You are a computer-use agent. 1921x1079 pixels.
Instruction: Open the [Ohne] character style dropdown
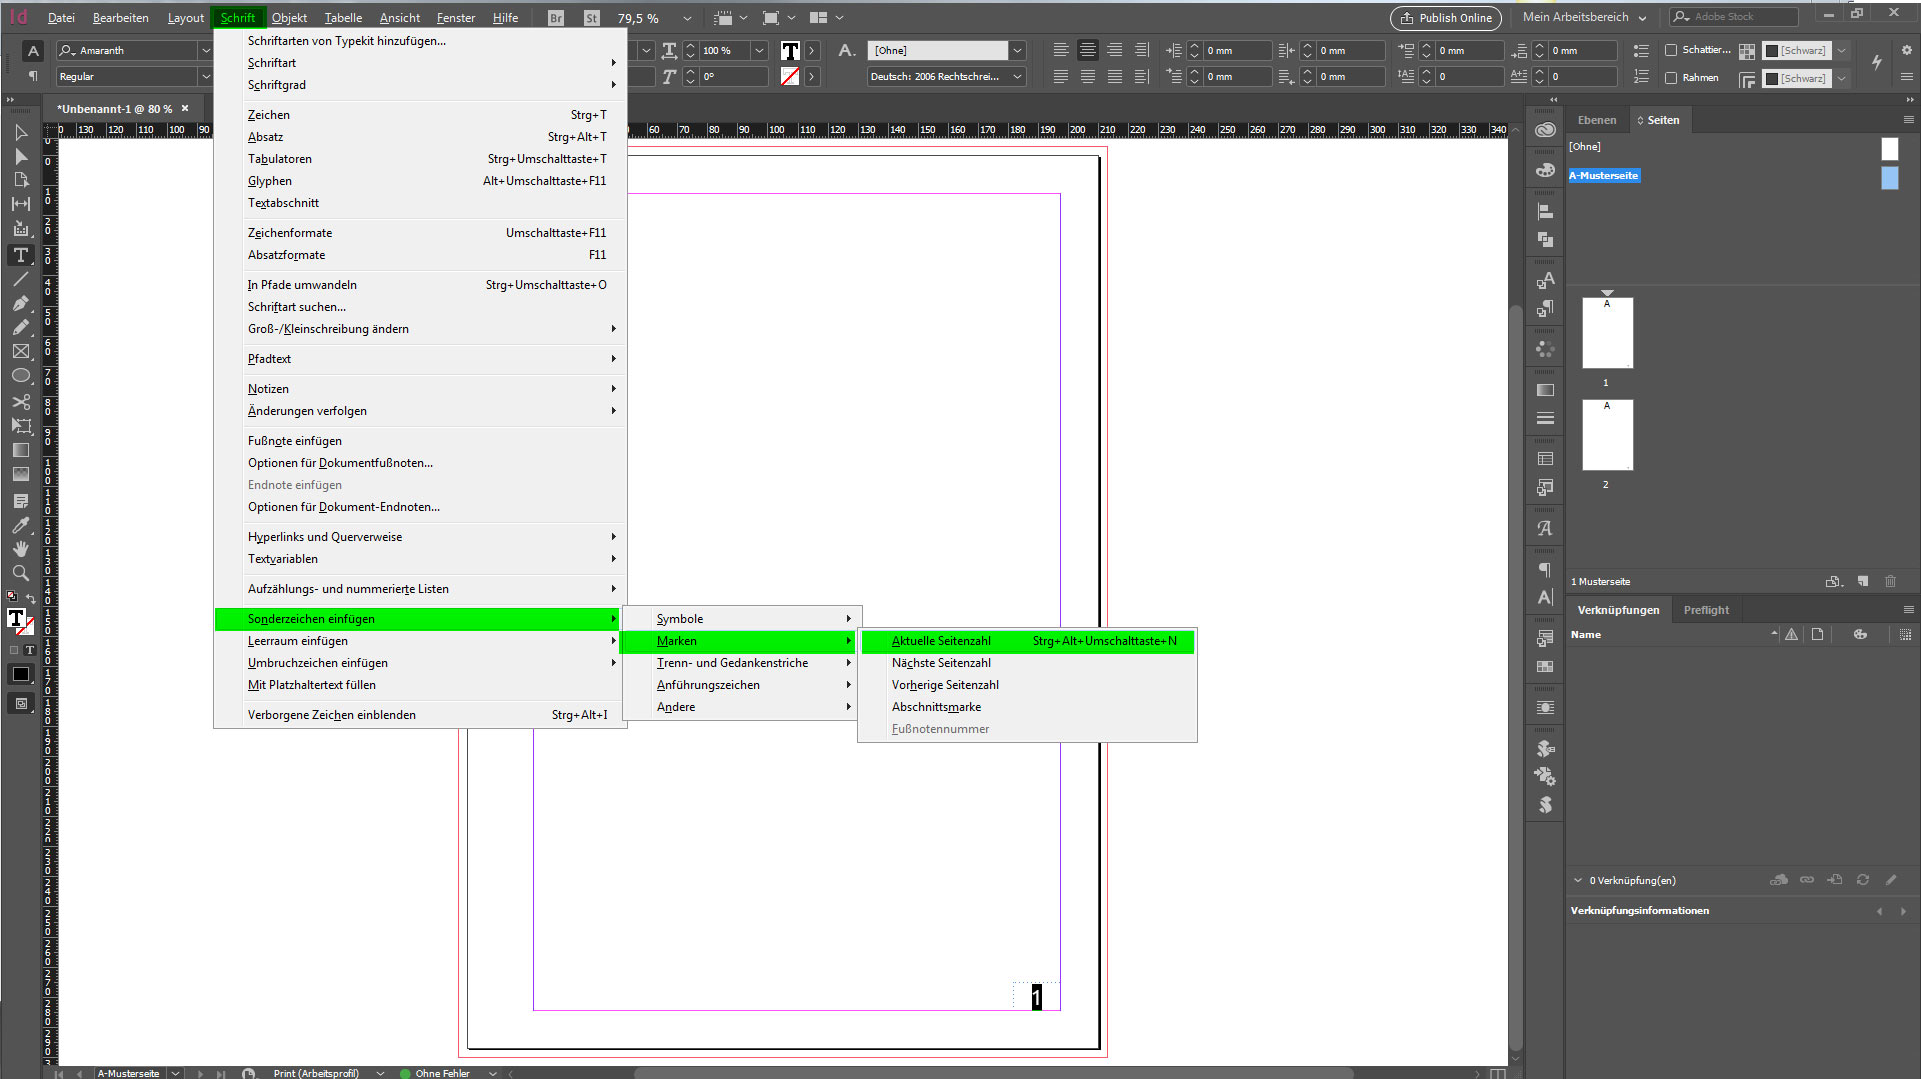[1017, 50]
